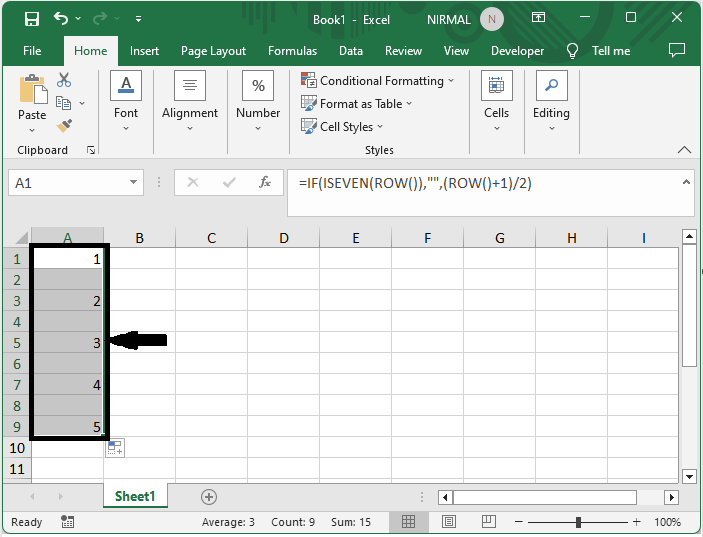Open the Comments speech bubble icon
703x537 pixels.
(677, 50)
